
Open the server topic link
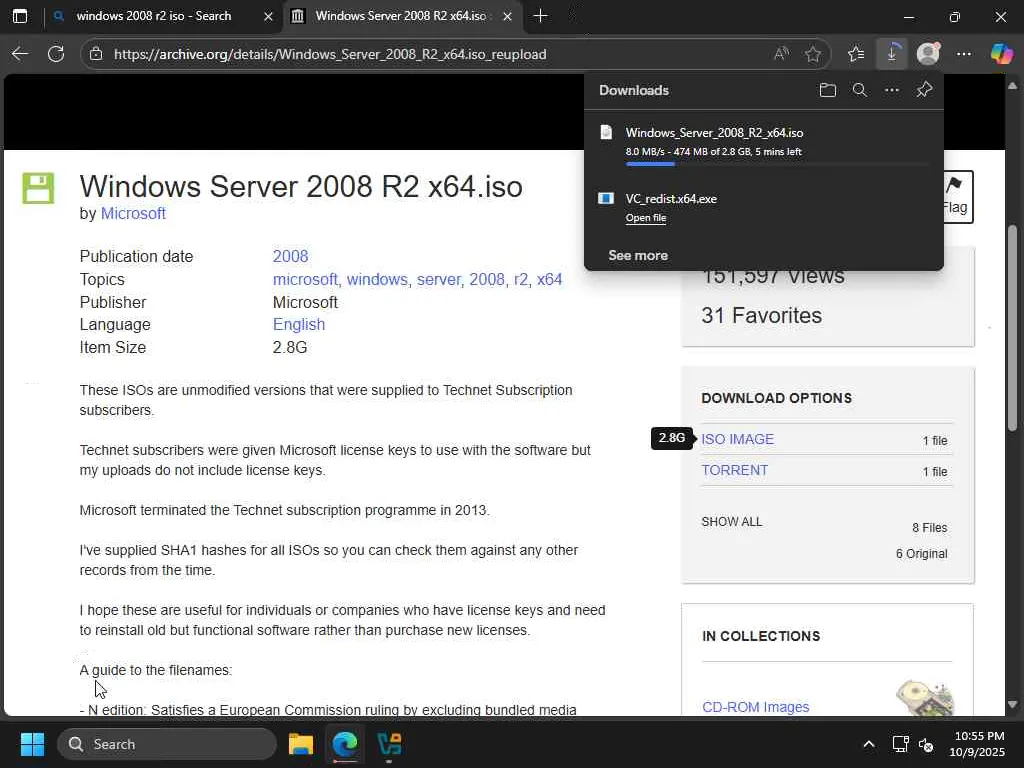(x=438, y=280)
